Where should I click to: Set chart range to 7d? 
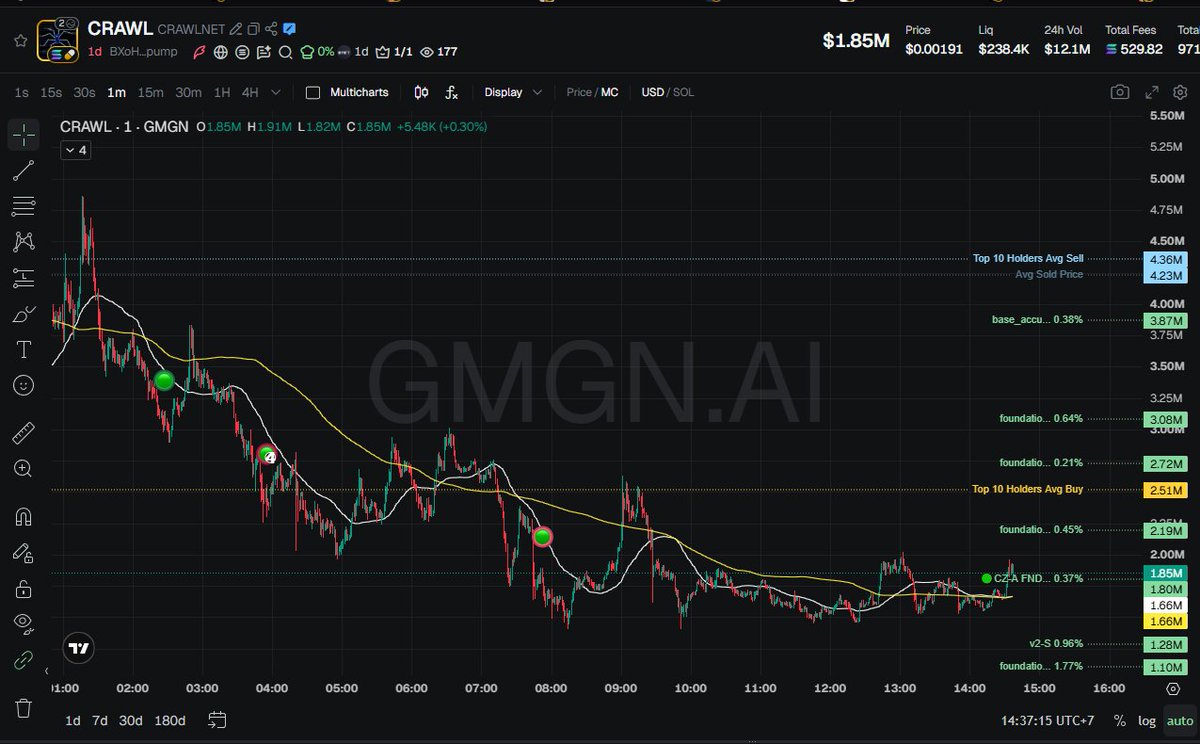pyautogui.click(x=100, y=720)
